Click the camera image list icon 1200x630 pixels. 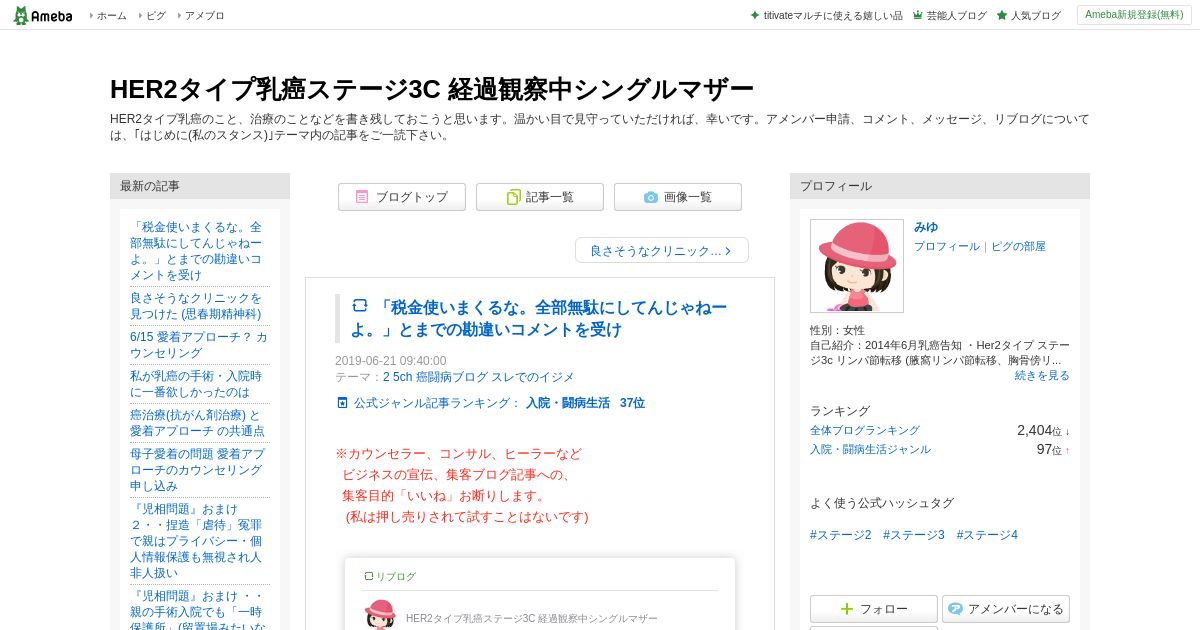(x=651, y=197)
